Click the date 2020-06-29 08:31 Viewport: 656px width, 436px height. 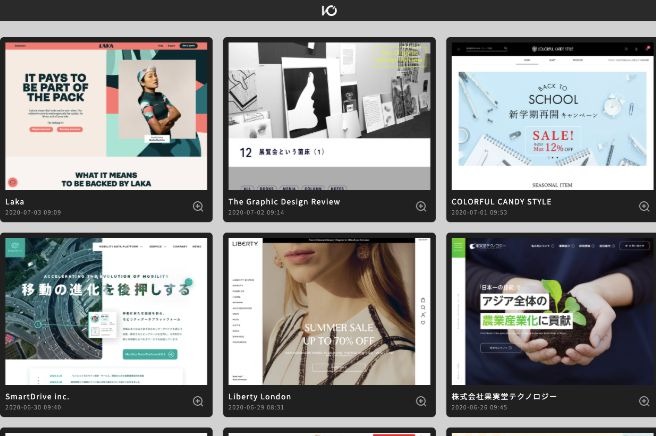coord(256,407)
